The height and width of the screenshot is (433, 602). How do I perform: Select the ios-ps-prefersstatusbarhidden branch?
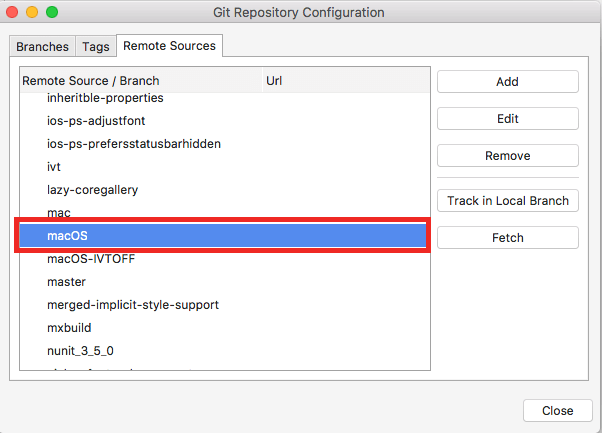point(134,144)
